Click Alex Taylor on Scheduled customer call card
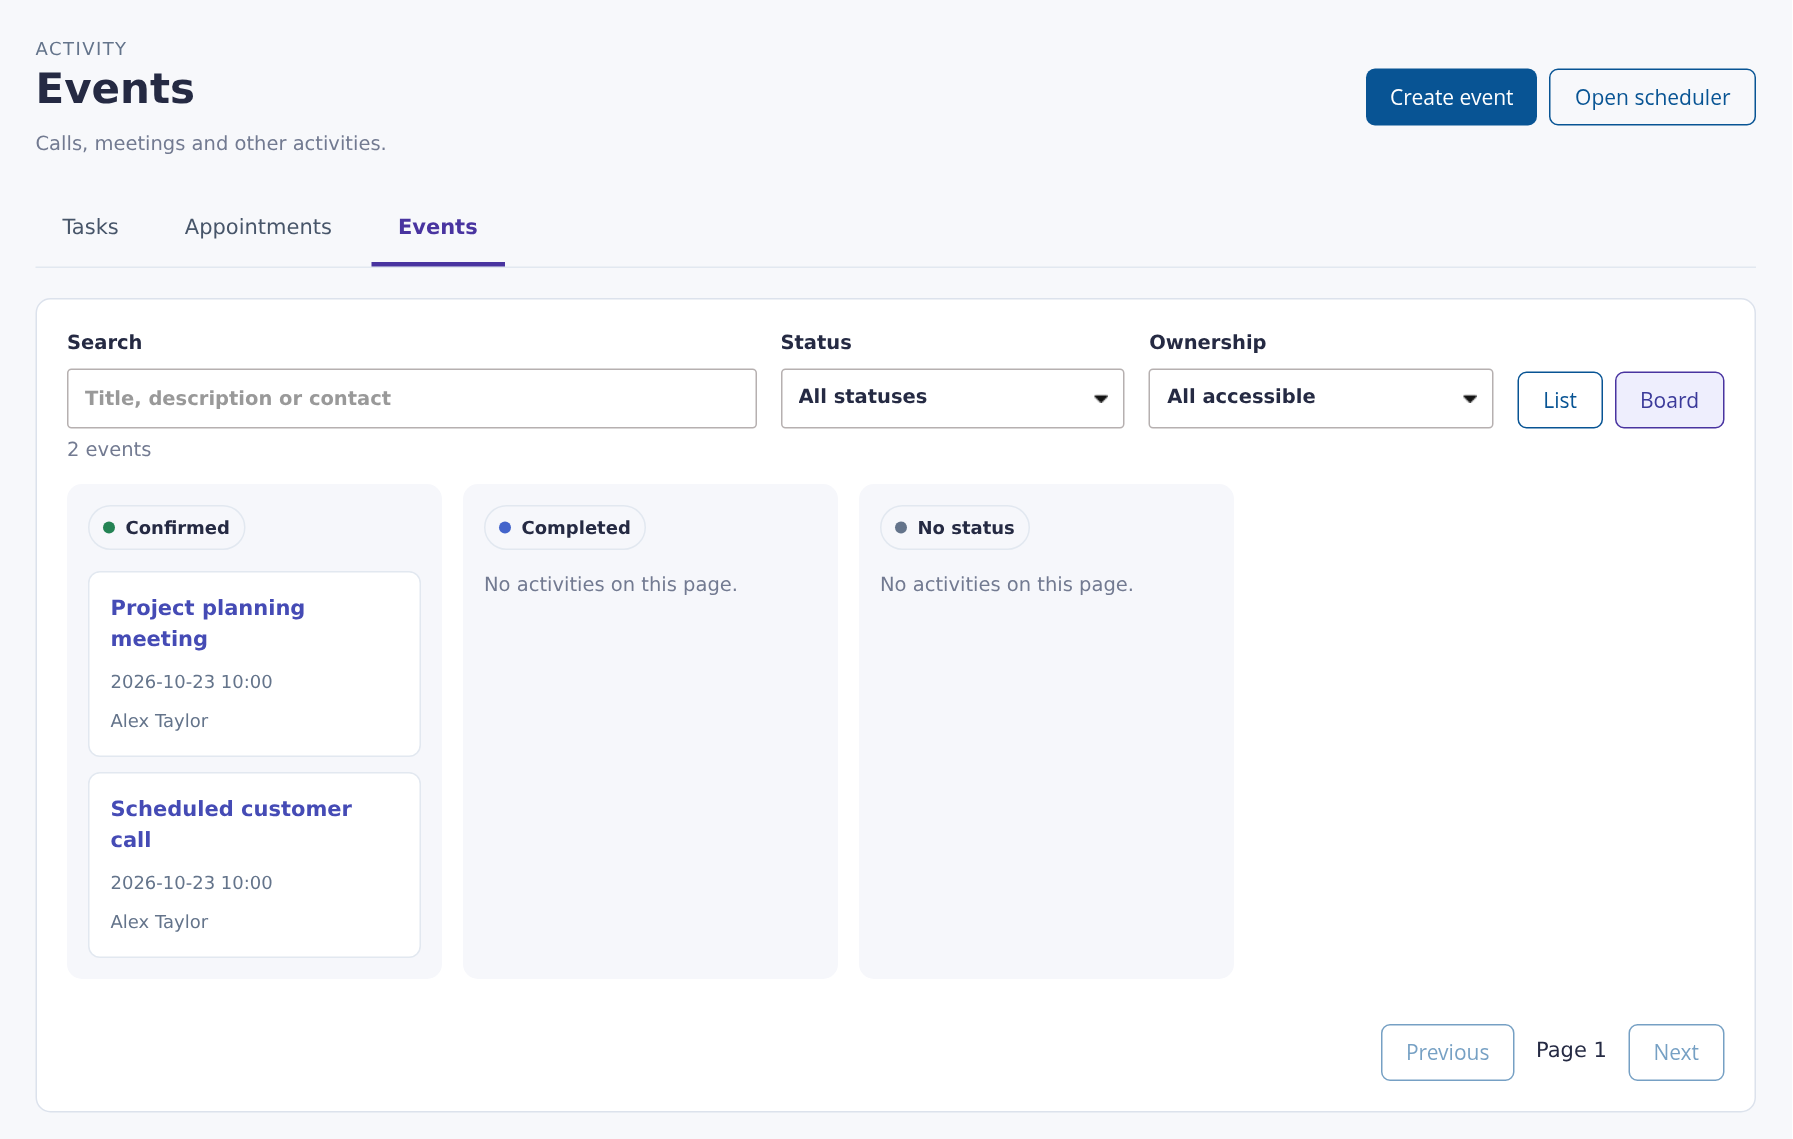Image resolution: width=1793 pixels, height=1139 pixels. [x=159, y=922]
